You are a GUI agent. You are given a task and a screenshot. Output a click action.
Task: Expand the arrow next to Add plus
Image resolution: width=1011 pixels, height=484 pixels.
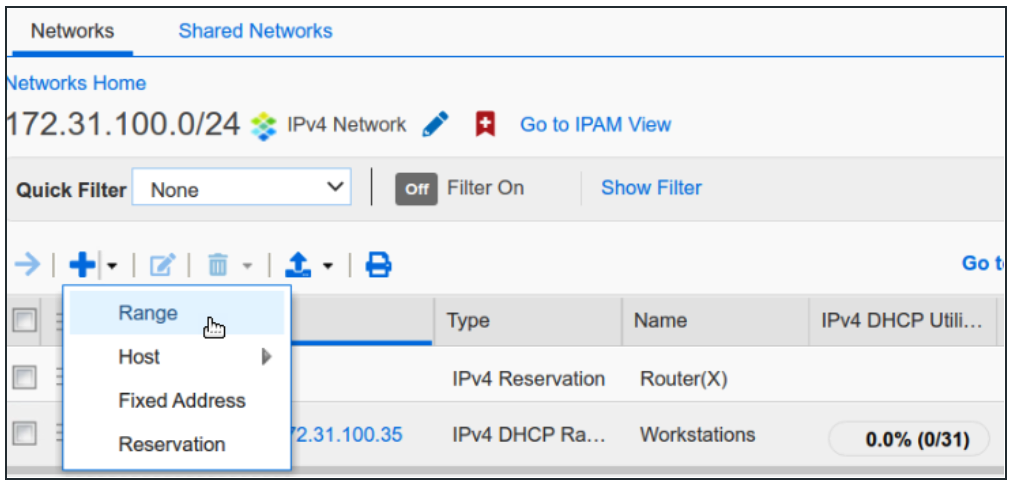click(112, 266)
